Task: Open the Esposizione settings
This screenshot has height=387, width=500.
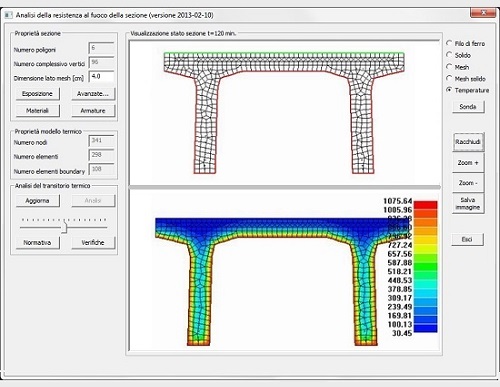Action: (x=38, y=94)
